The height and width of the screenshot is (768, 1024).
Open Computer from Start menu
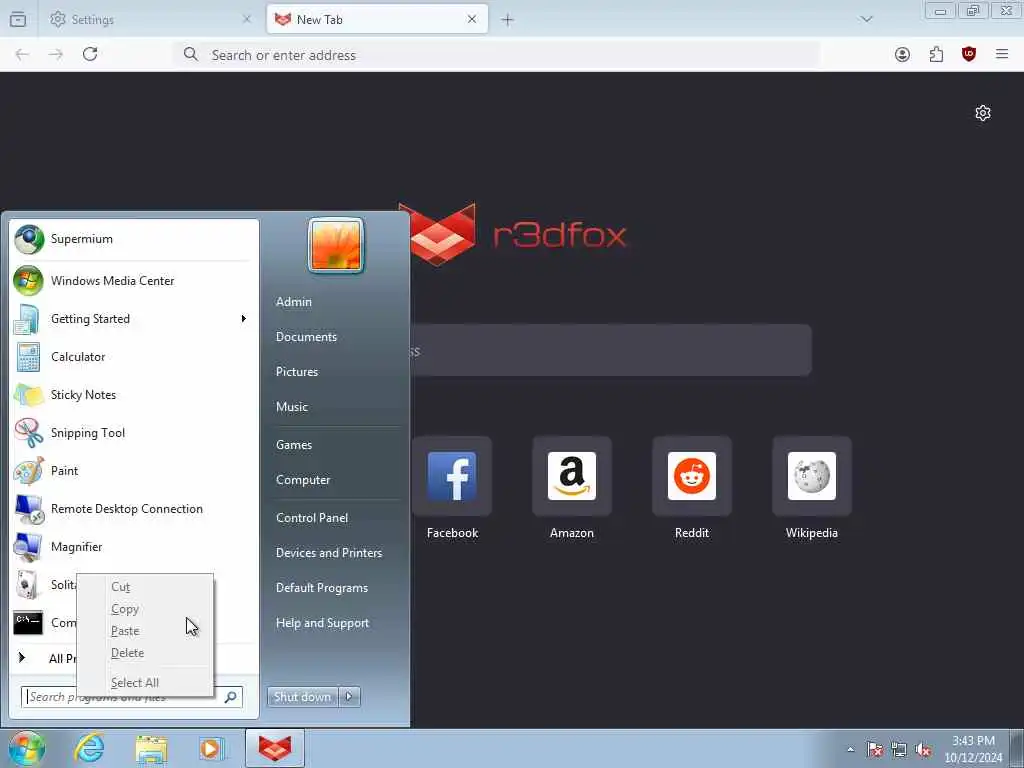coord(303,480)
